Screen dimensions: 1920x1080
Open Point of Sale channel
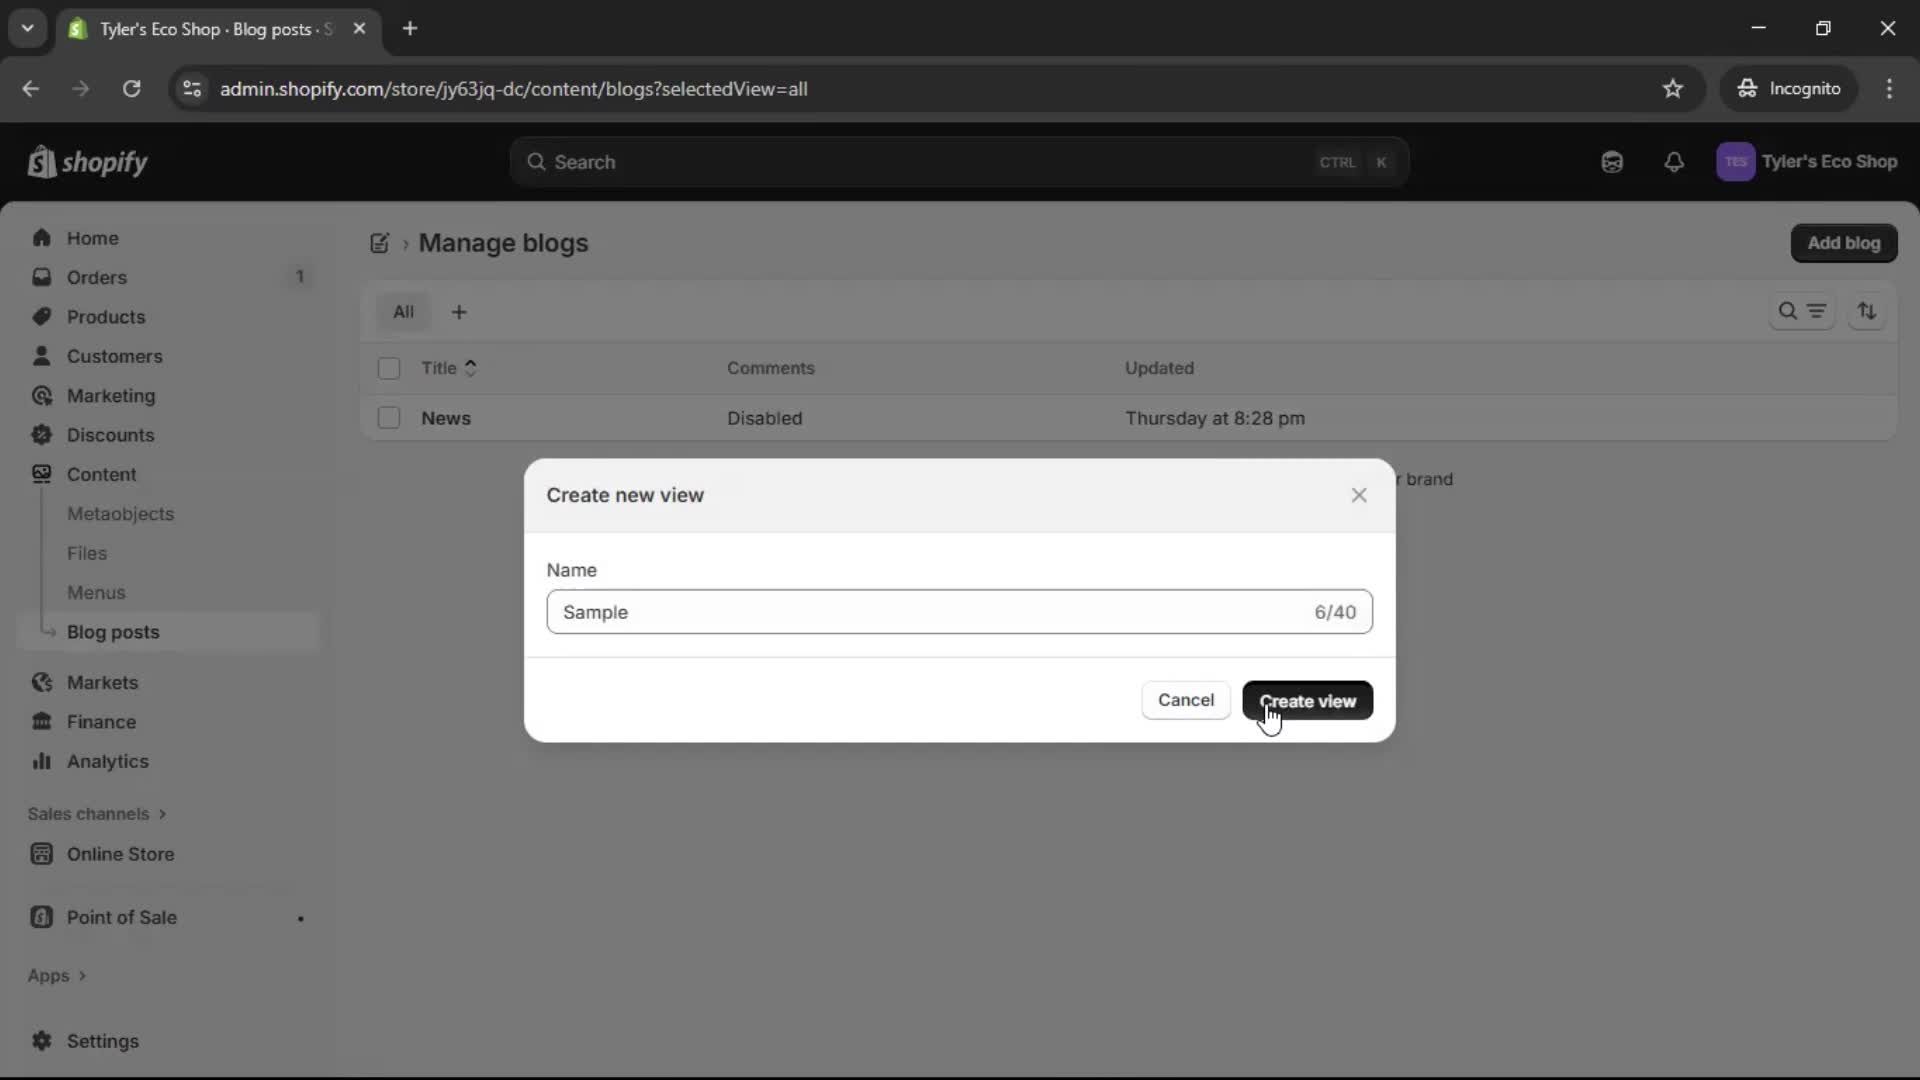(120, 917)
